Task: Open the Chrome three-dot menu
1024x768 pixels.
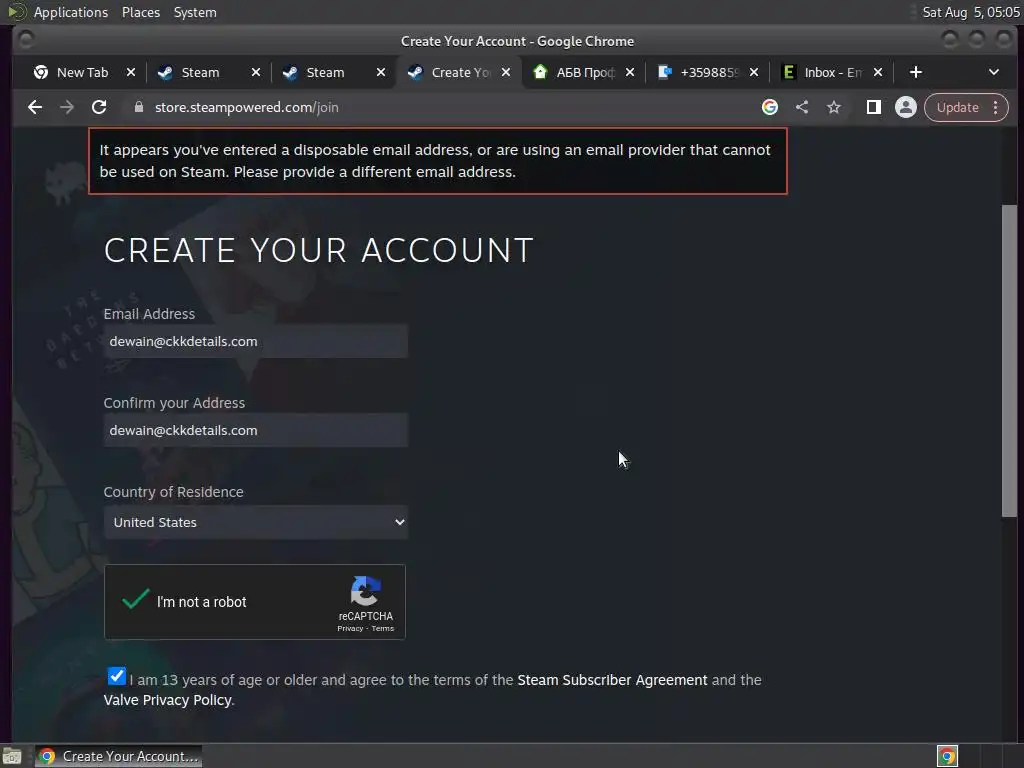Action: tap(996, 107)
